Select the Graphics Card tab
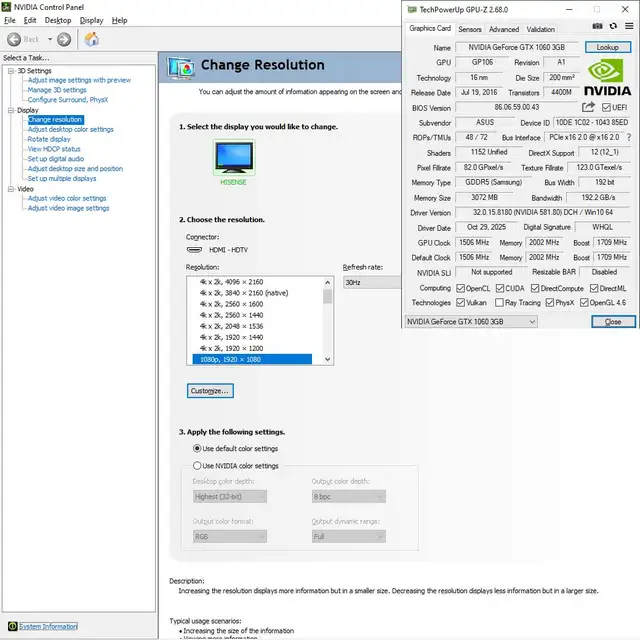 tap(430, 28)
